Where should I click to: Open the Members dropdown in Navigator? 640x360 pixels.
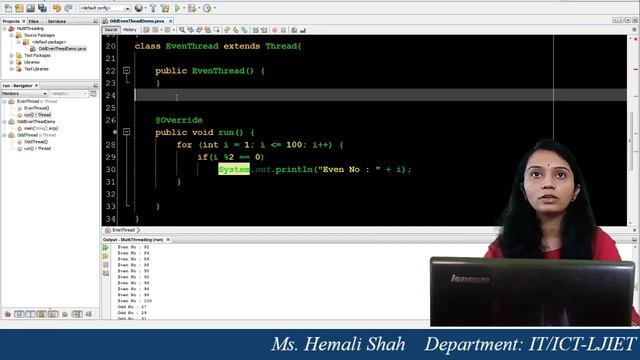coord(24,94)
